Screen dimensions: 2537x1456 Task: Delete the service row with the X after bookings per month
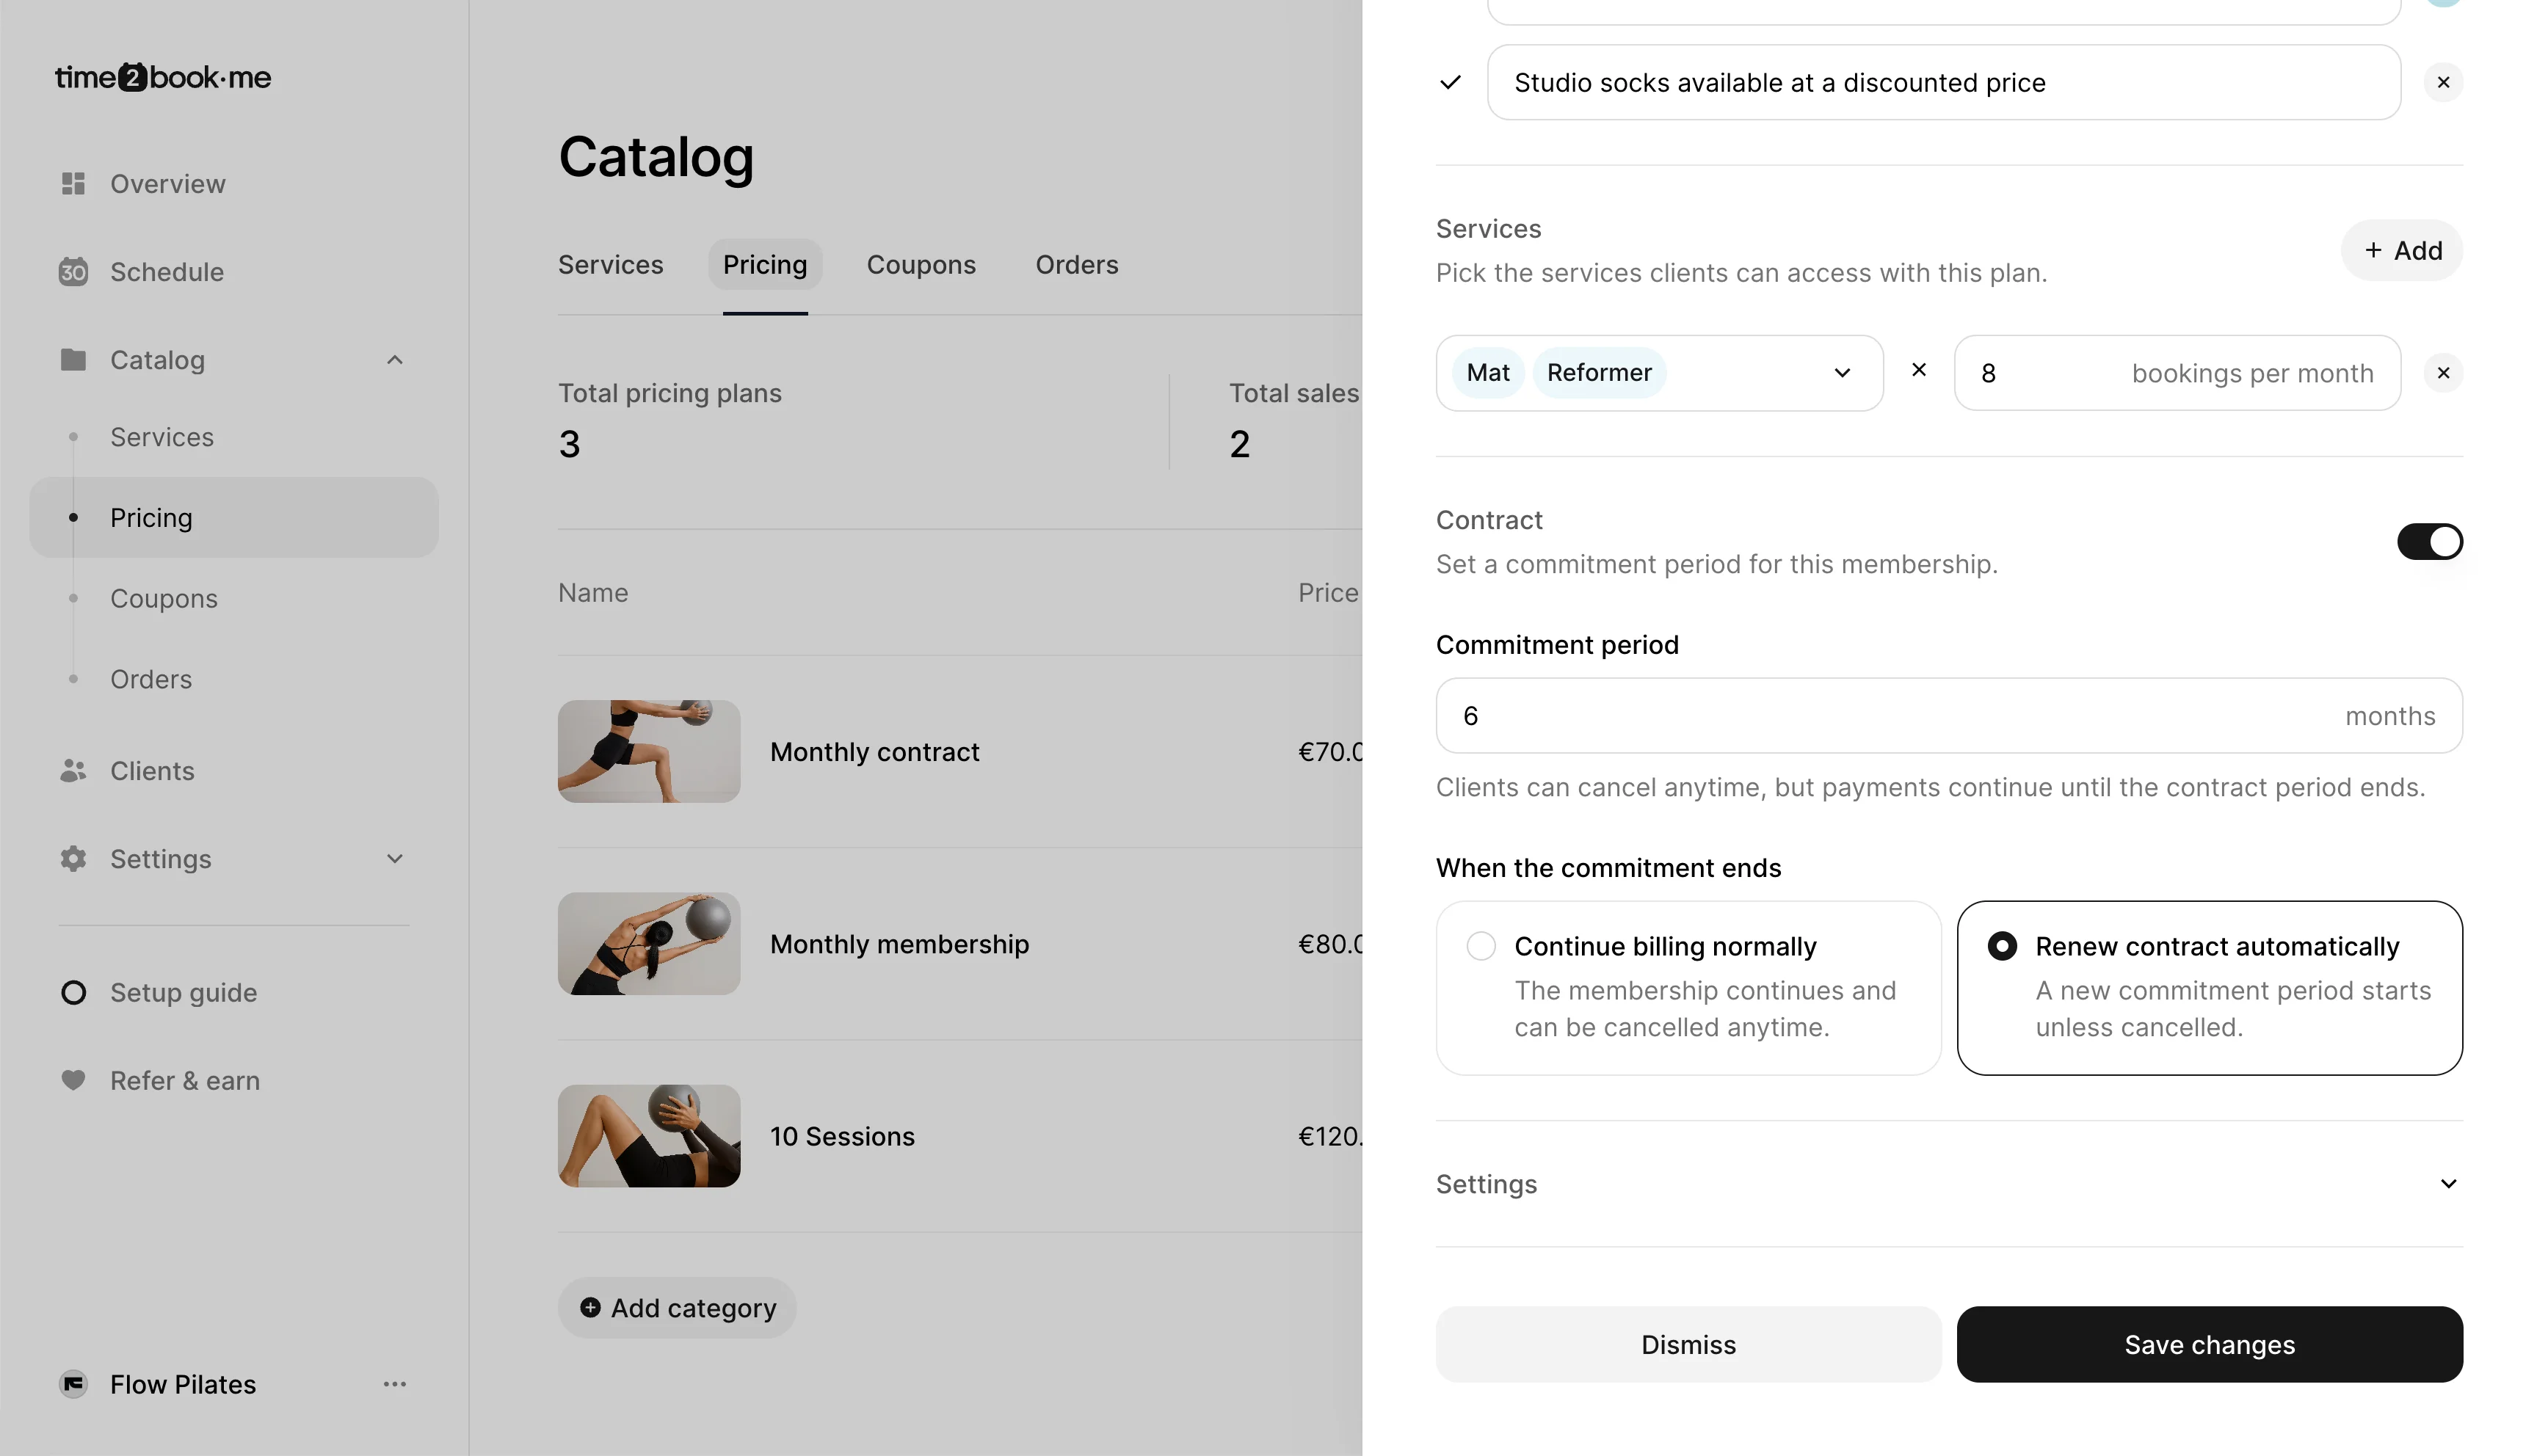[2443, 373]
